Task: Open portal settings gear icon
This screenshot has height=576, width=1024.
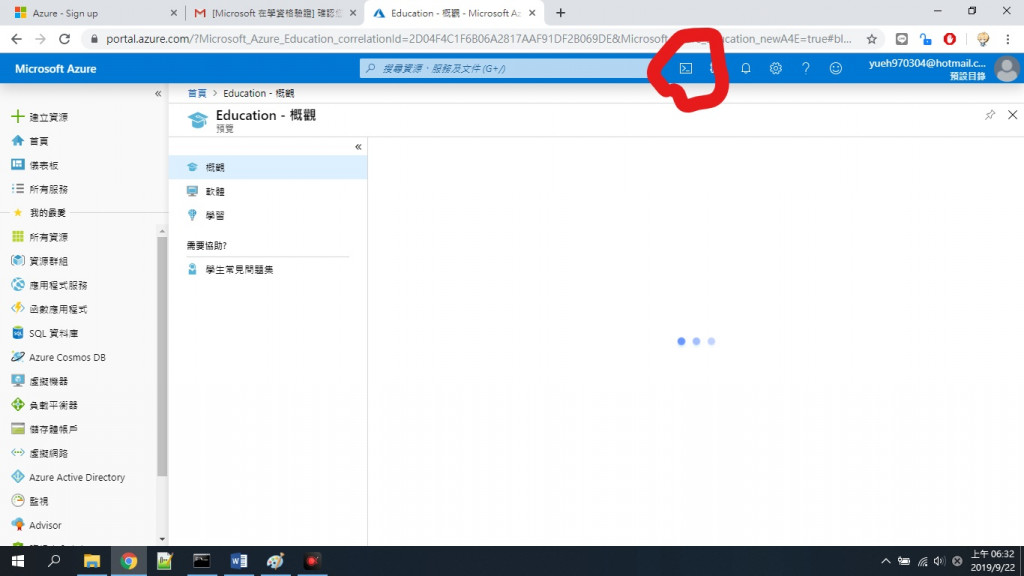Action: [775, 68]
